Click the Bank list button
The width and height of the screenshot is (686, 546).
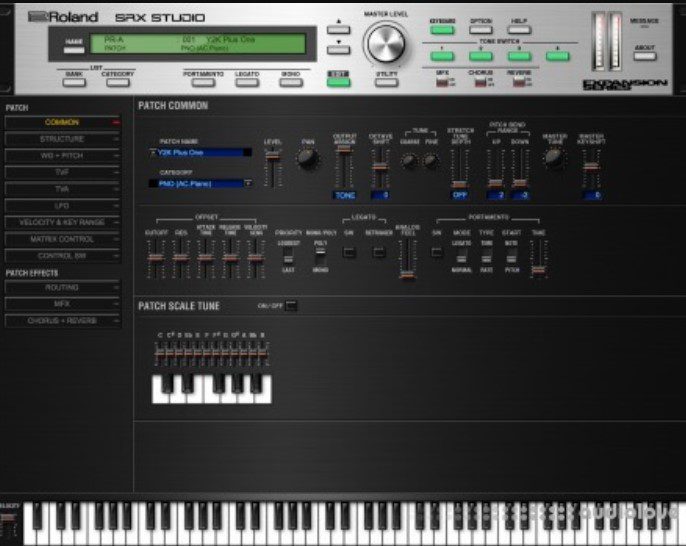[x=74, y=82]
